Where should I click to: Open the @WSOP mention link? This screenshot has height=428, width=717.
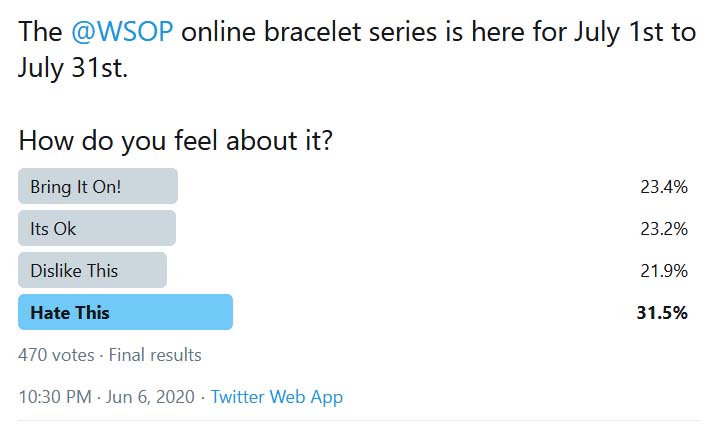[122, 32]
